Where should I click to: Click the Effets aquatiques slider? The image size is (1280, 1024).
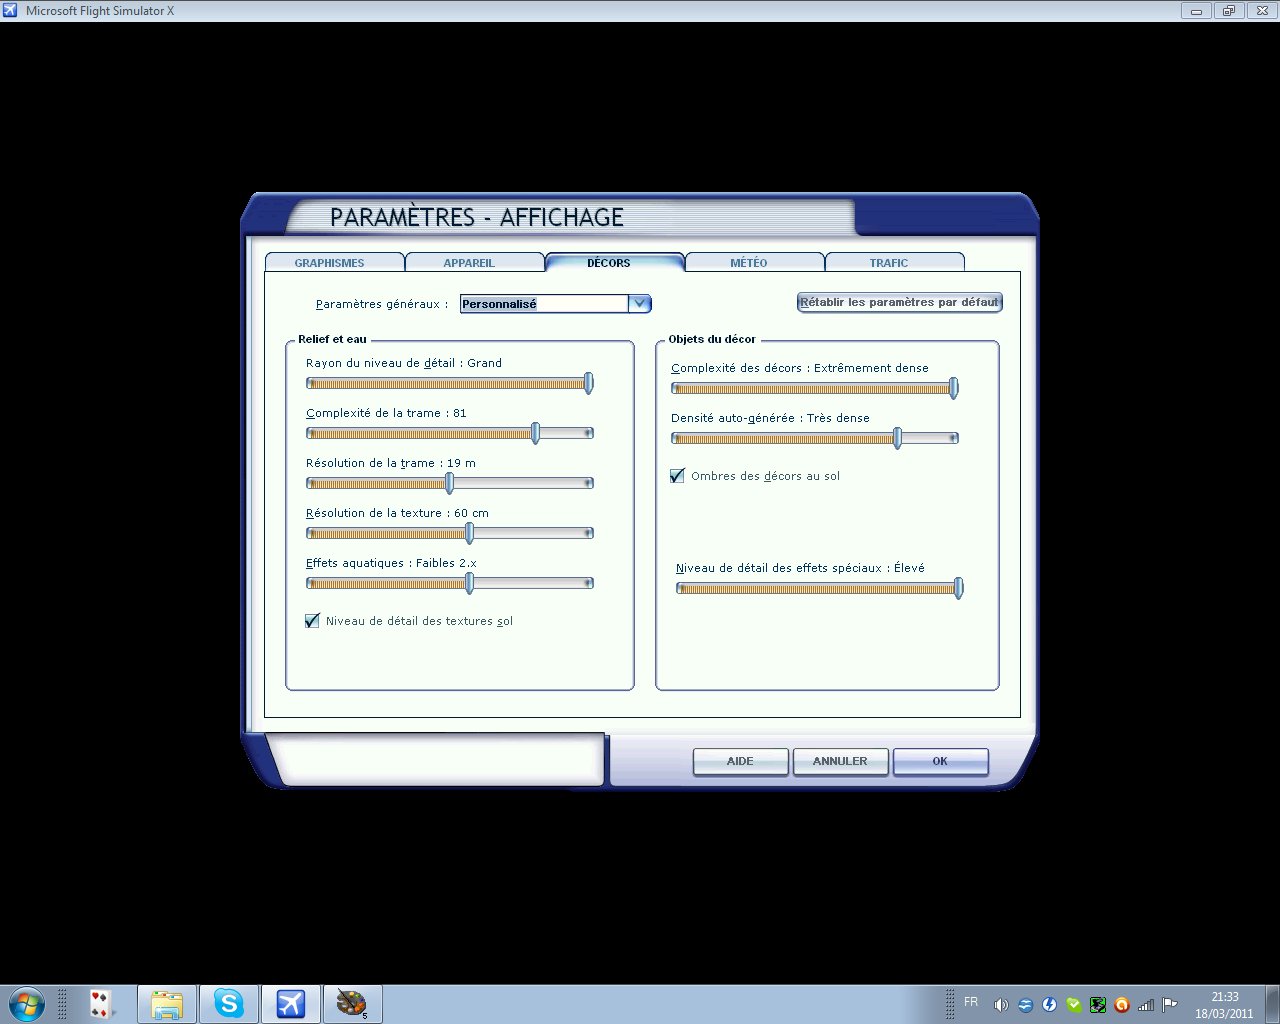(450, 583)
